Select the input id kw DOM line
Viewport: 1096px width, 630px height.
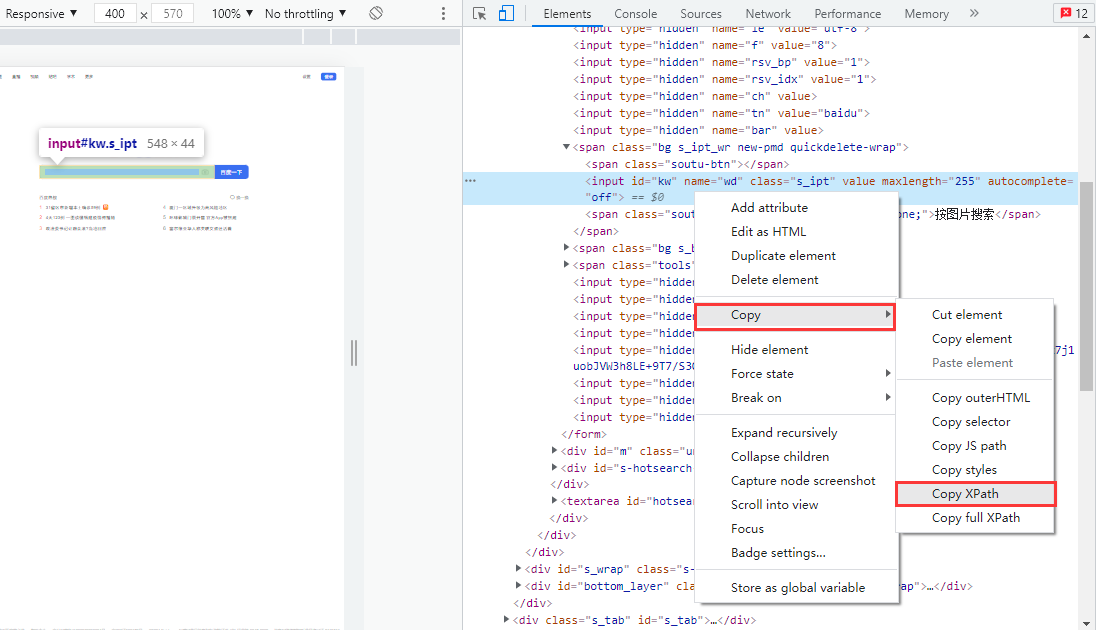pyautogui.click(x=770, y=189)
